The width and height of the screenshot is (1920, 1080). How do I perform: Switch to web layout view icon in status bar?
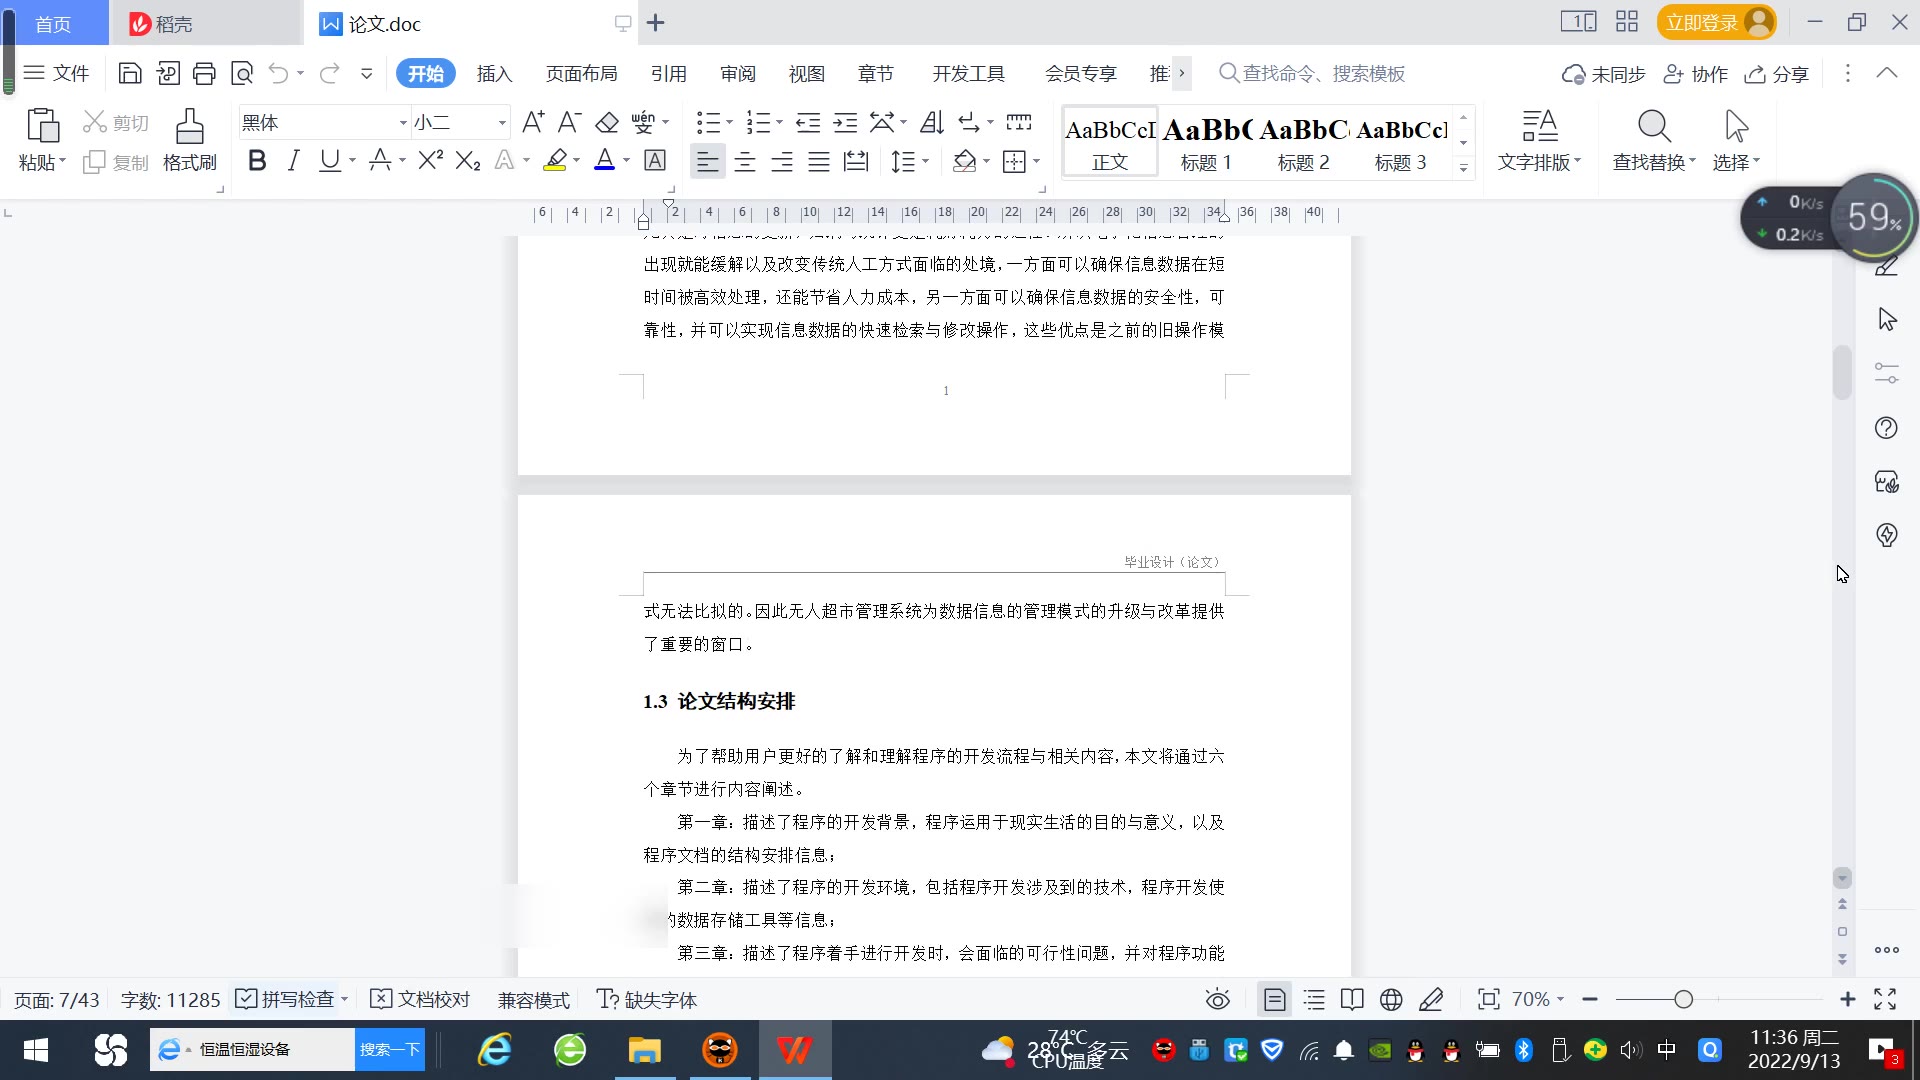pyautogui.click(x=1391, y=999)
